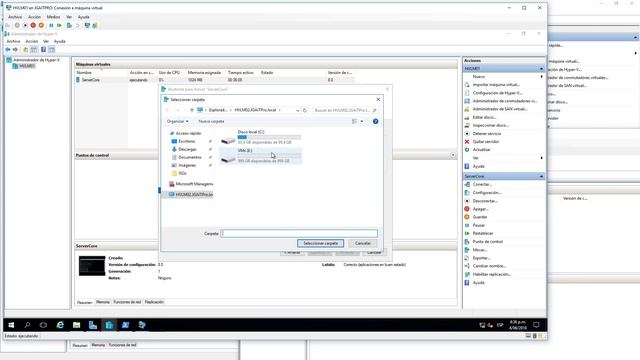Select HVLM01 node in Hyper-V tree
The height and width of the screenshot is (360, 640).
pyautogui.click(x=27, y=66)
